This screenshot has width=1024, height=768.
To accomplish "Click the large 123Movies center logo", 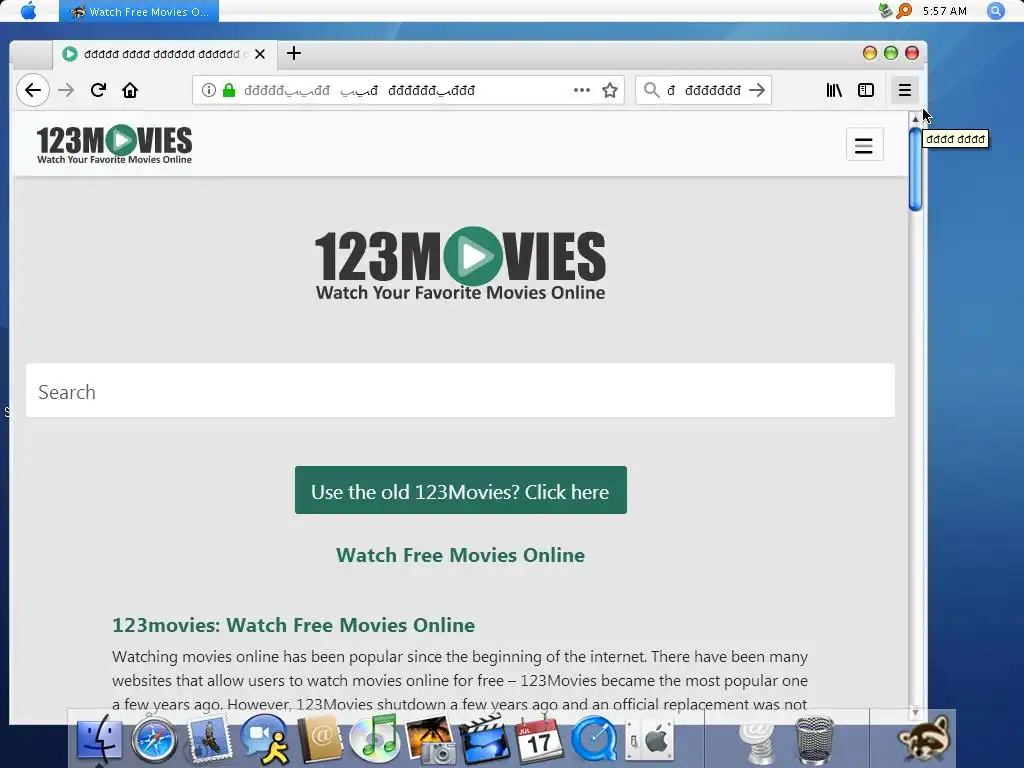I will click(460, 264).
